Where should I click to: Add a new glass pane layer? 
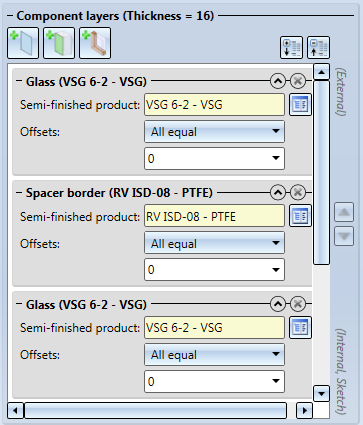coord(23,43)
